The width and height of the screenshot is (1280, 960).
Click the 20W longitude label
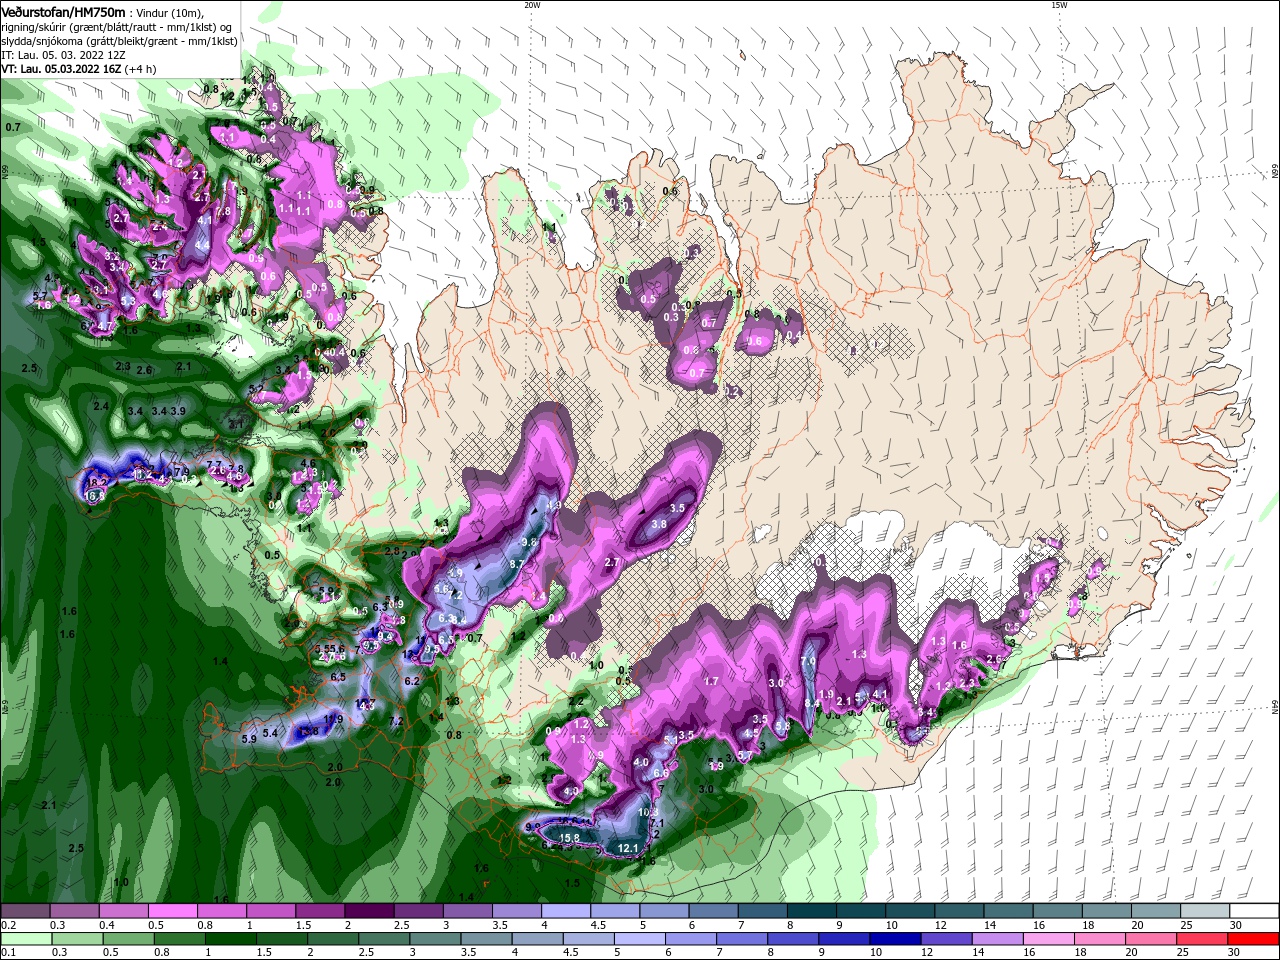pos(532,5)
